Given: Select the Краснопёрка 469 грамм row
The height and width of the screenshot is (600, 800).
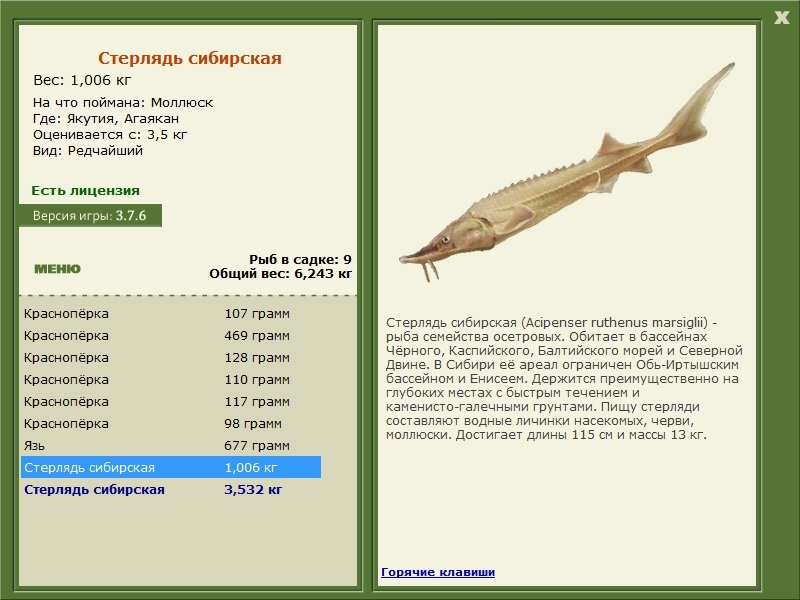Looking at the screenshot, I should [171, 335].
